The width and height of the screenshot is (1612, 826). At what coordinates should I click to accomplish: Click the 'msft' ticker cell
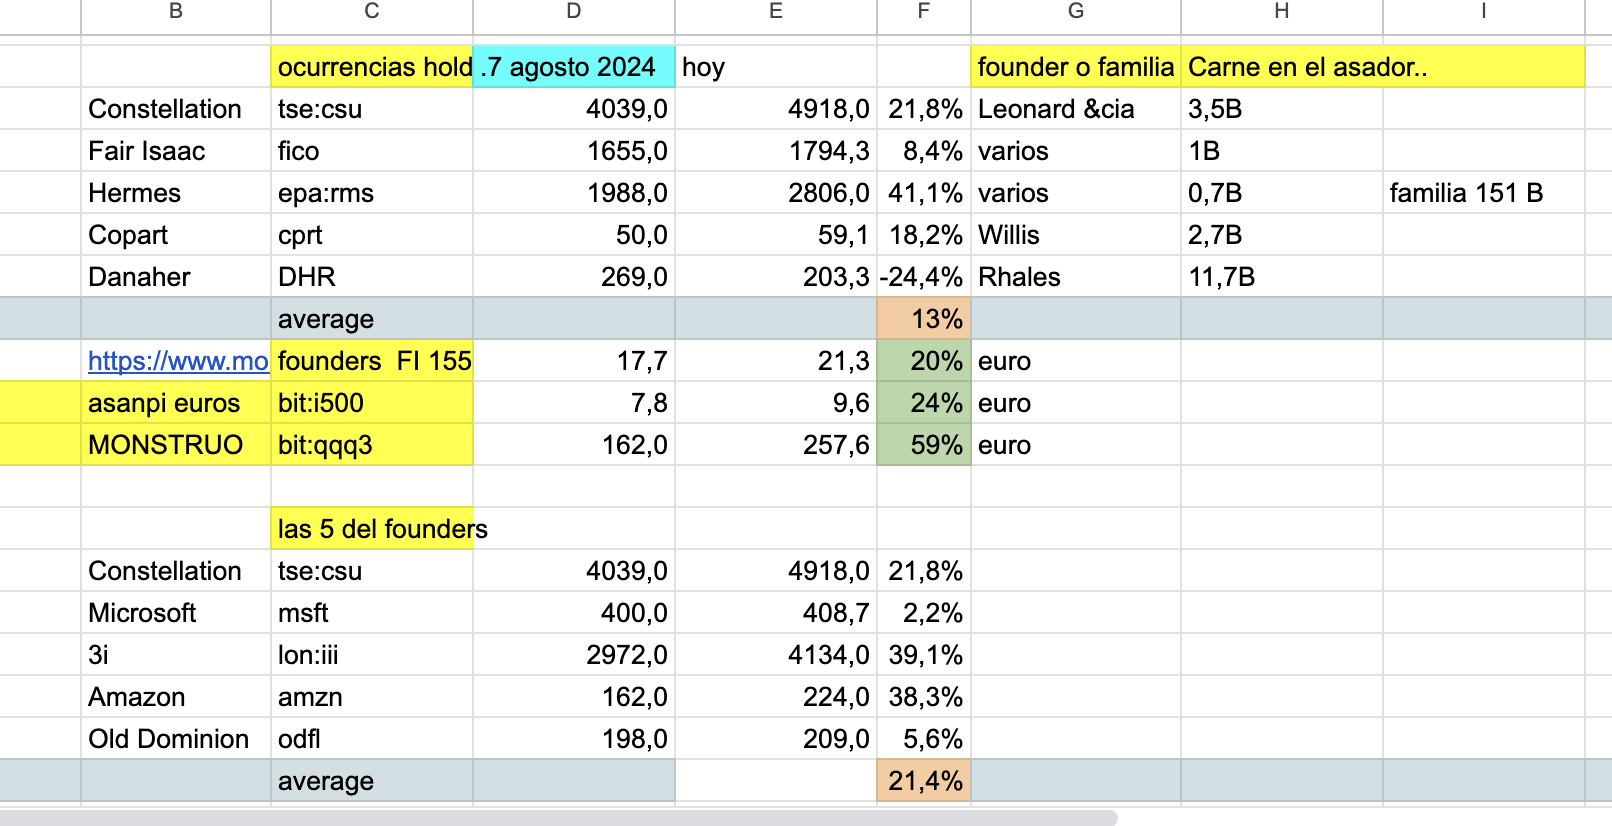point(372,613)
